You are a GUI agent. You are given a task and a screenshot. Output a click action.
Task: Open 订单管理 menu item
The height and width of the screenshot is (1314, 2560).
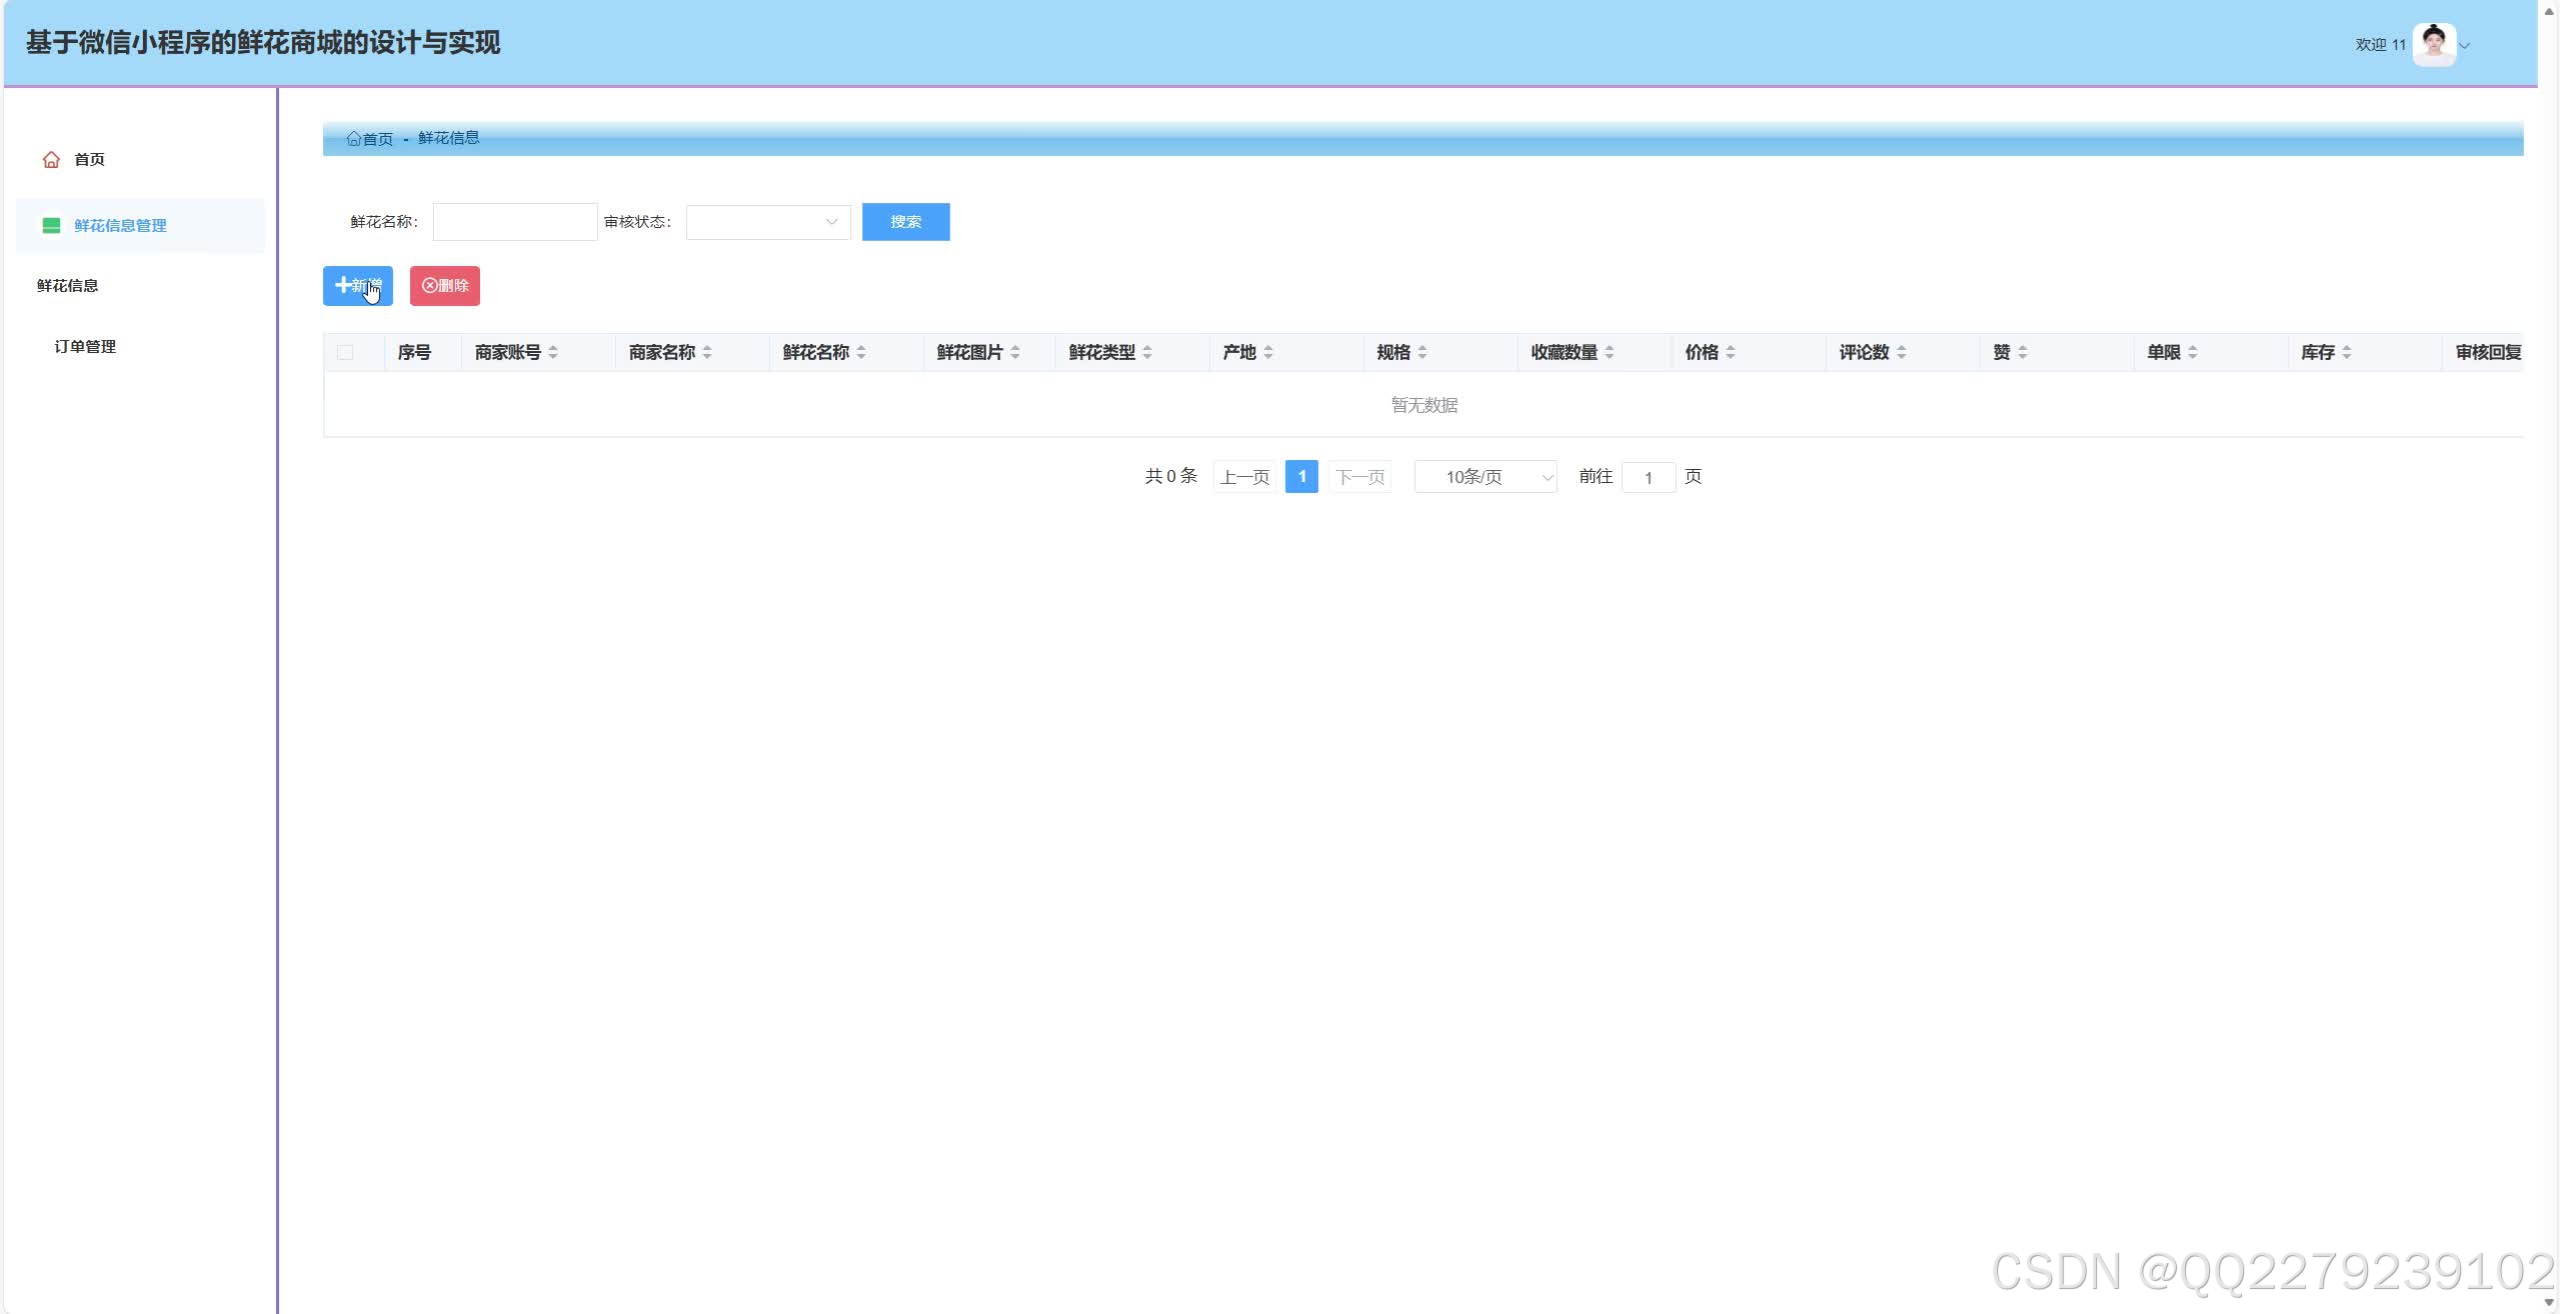[x=85, y=347]
